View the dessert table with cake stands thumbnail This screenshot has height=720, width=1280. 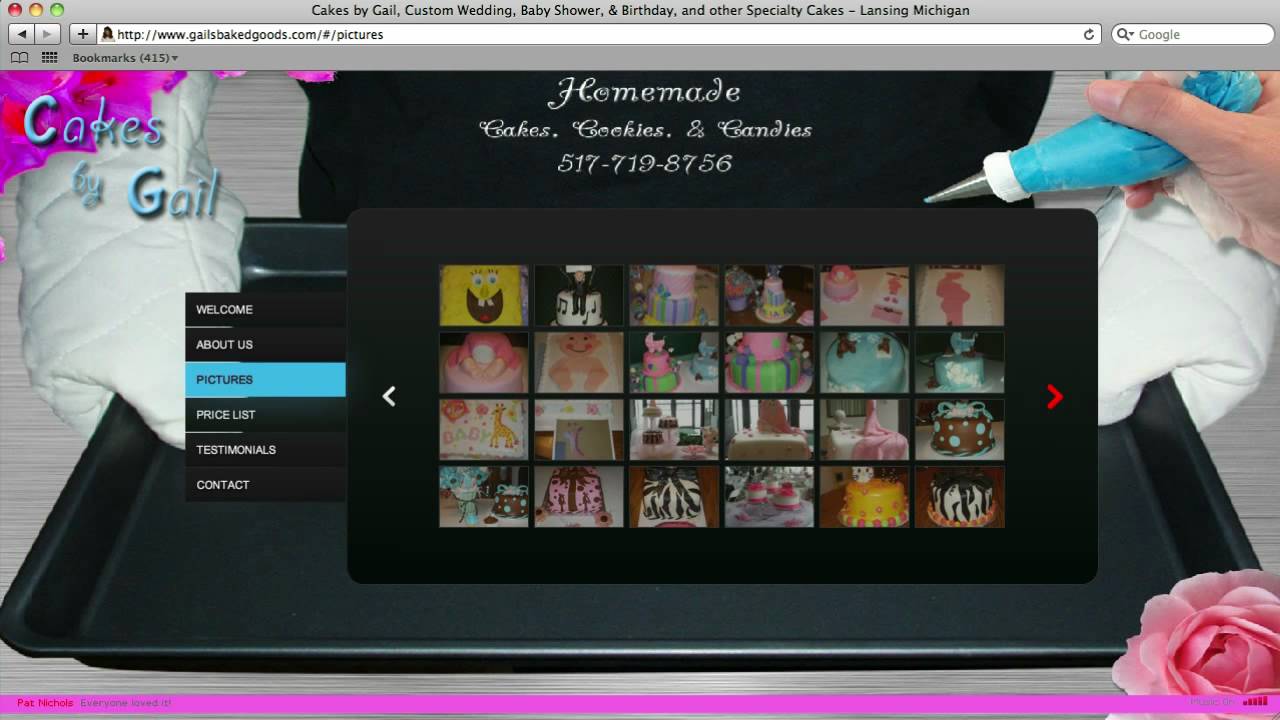click(674, 430)
